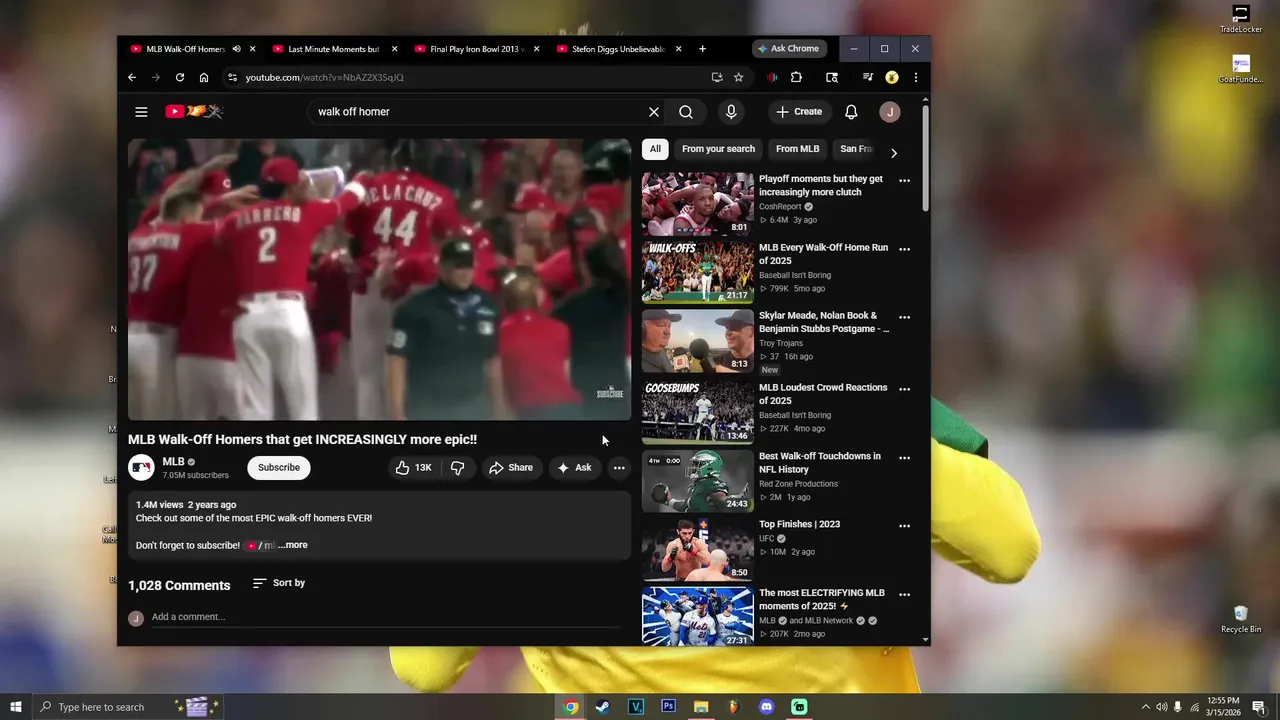This screenshot has height=720, width=1280.
Task: Open the YouTube notifications bell
Action: click(x=851, y=112)
